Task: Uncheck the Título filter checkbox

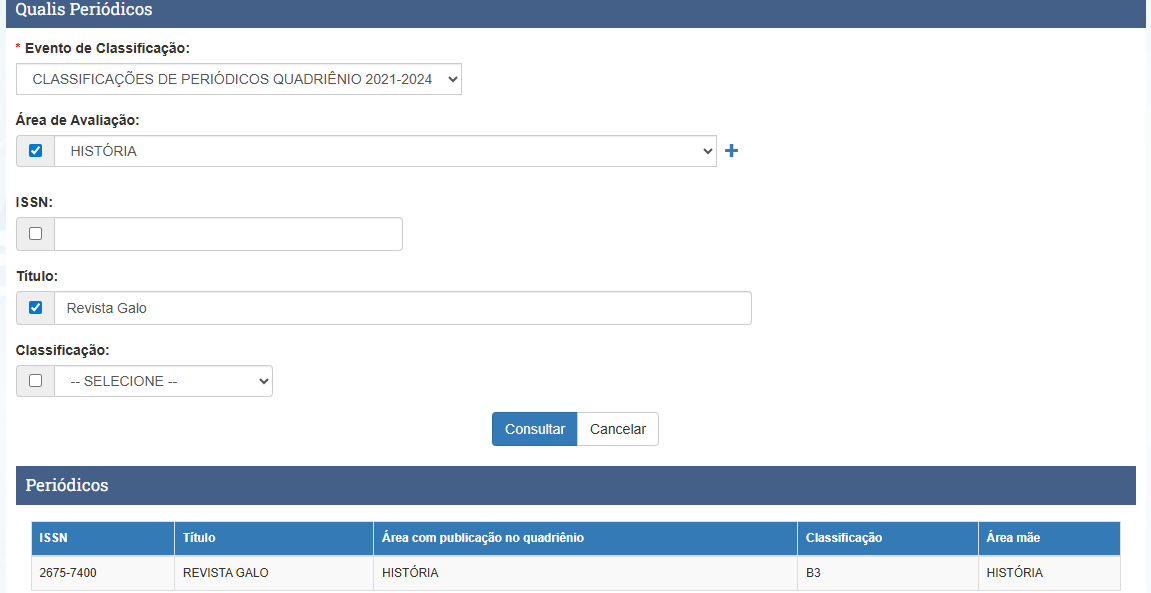Action: (36, 308)
